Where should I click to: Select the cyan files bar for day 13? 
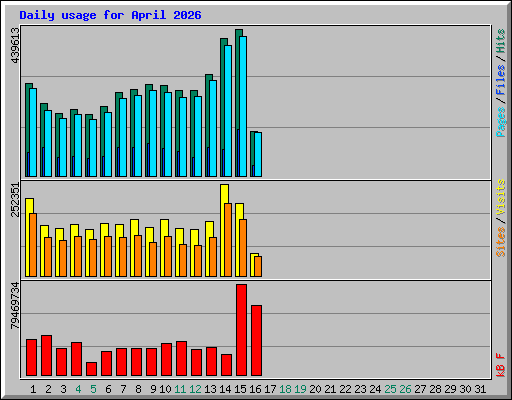(x=213, y=128)
